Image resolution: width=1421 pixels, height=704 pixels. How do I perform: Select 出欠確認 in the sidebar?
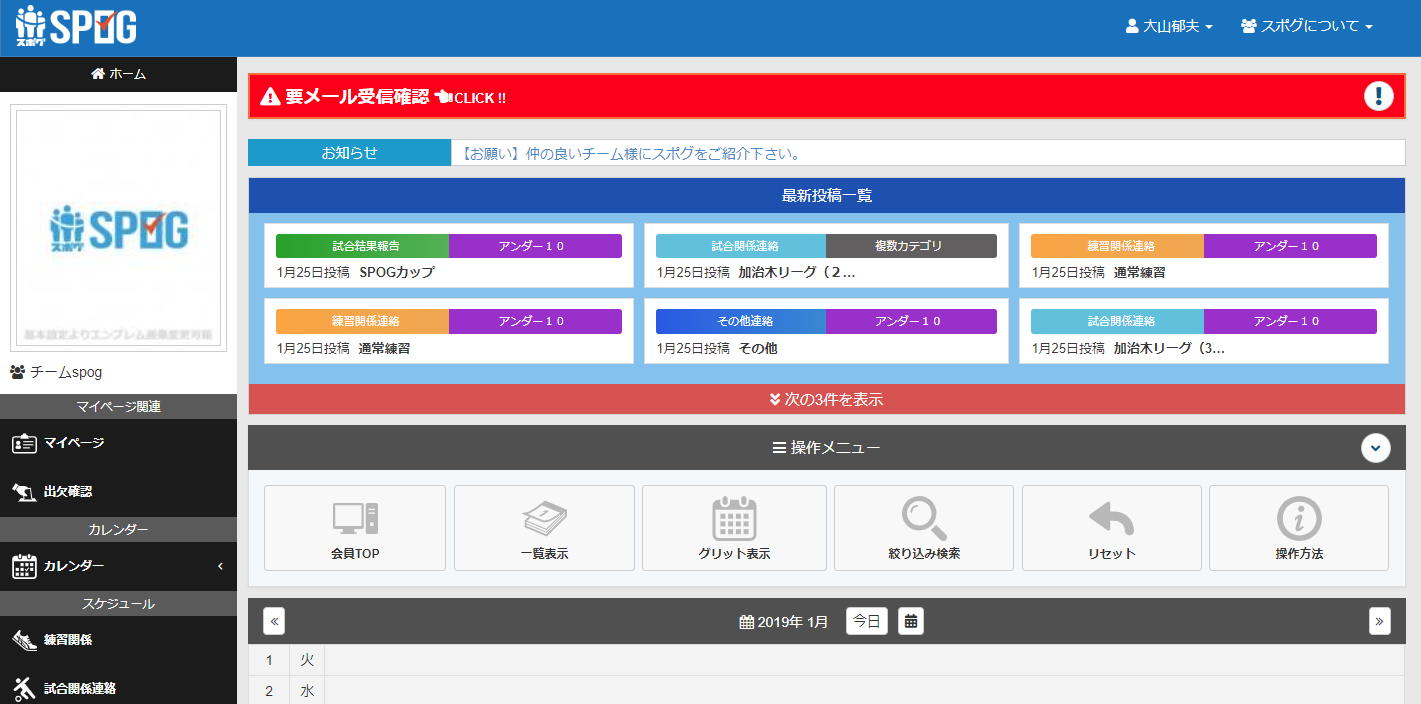(67, 492)
